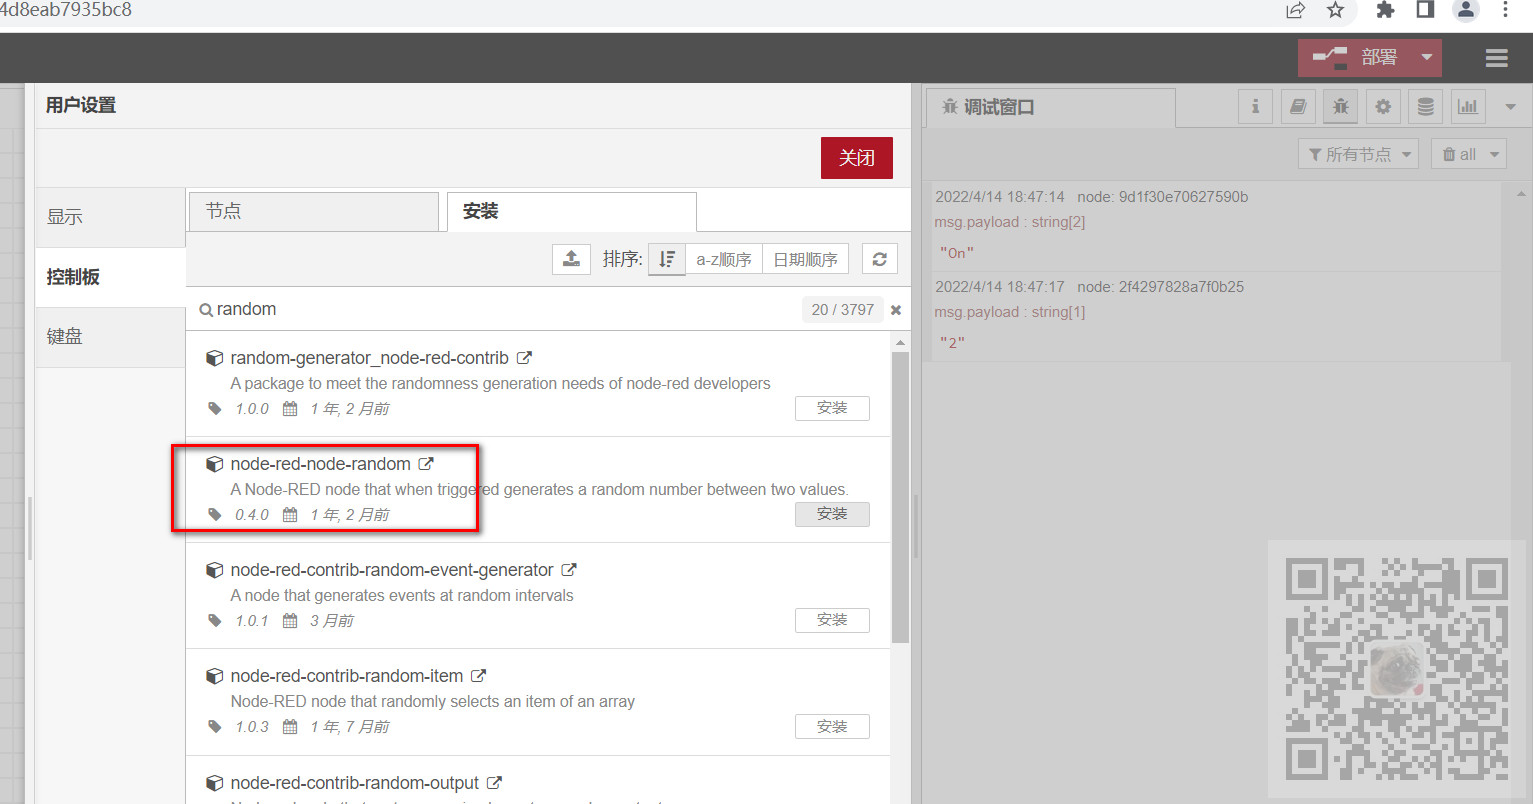Open the browser profile avatar
The width and height of the screenshot is (1533, 804).
pyautogui.click(x=1466, y=10)
